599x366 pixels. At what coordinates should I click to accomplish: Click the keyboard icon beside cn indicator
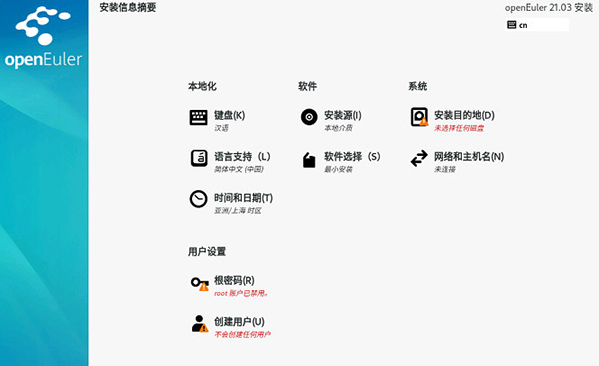pyautogui.click(x=512, y=25)
